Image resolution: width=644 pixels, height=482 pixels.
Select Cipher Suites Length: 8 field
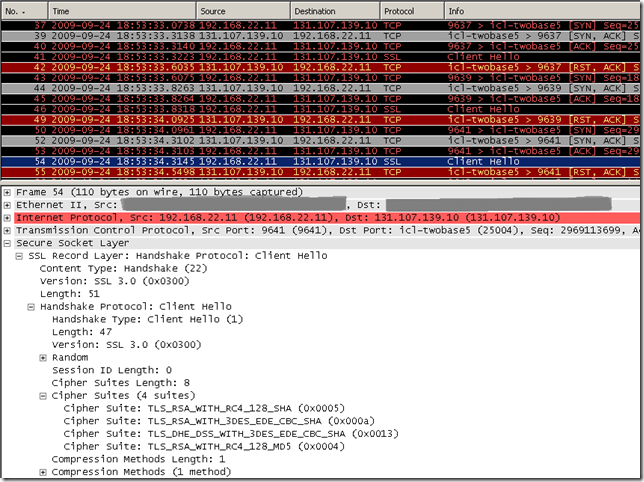(x=121, y=383)
